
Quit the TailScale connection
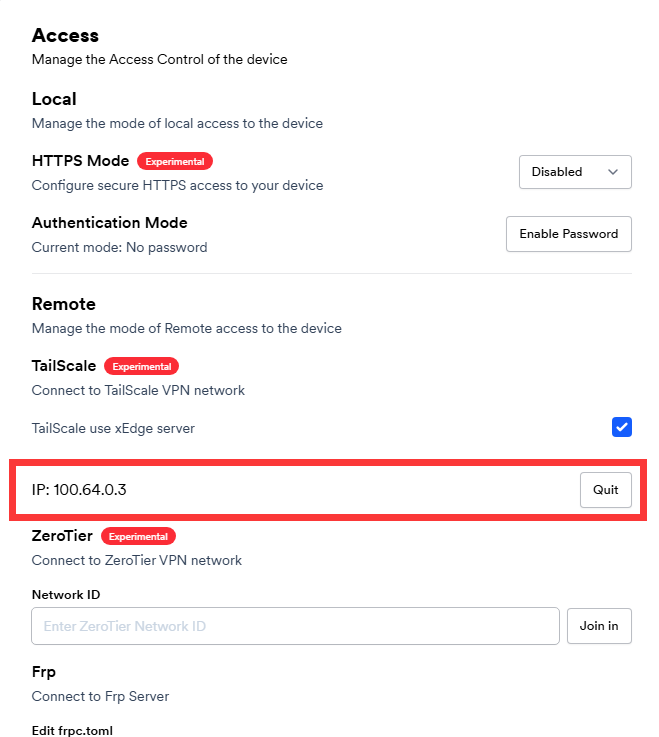click(x=605, y=490)
